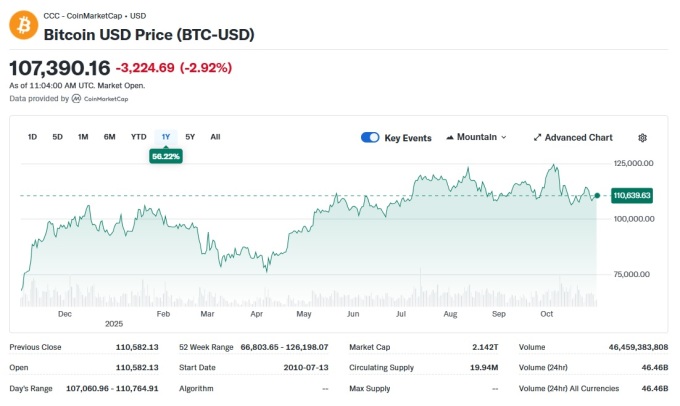Open the Advanced Chart view
This screenshot has height=406, width=680.
[x=572, y=137]
